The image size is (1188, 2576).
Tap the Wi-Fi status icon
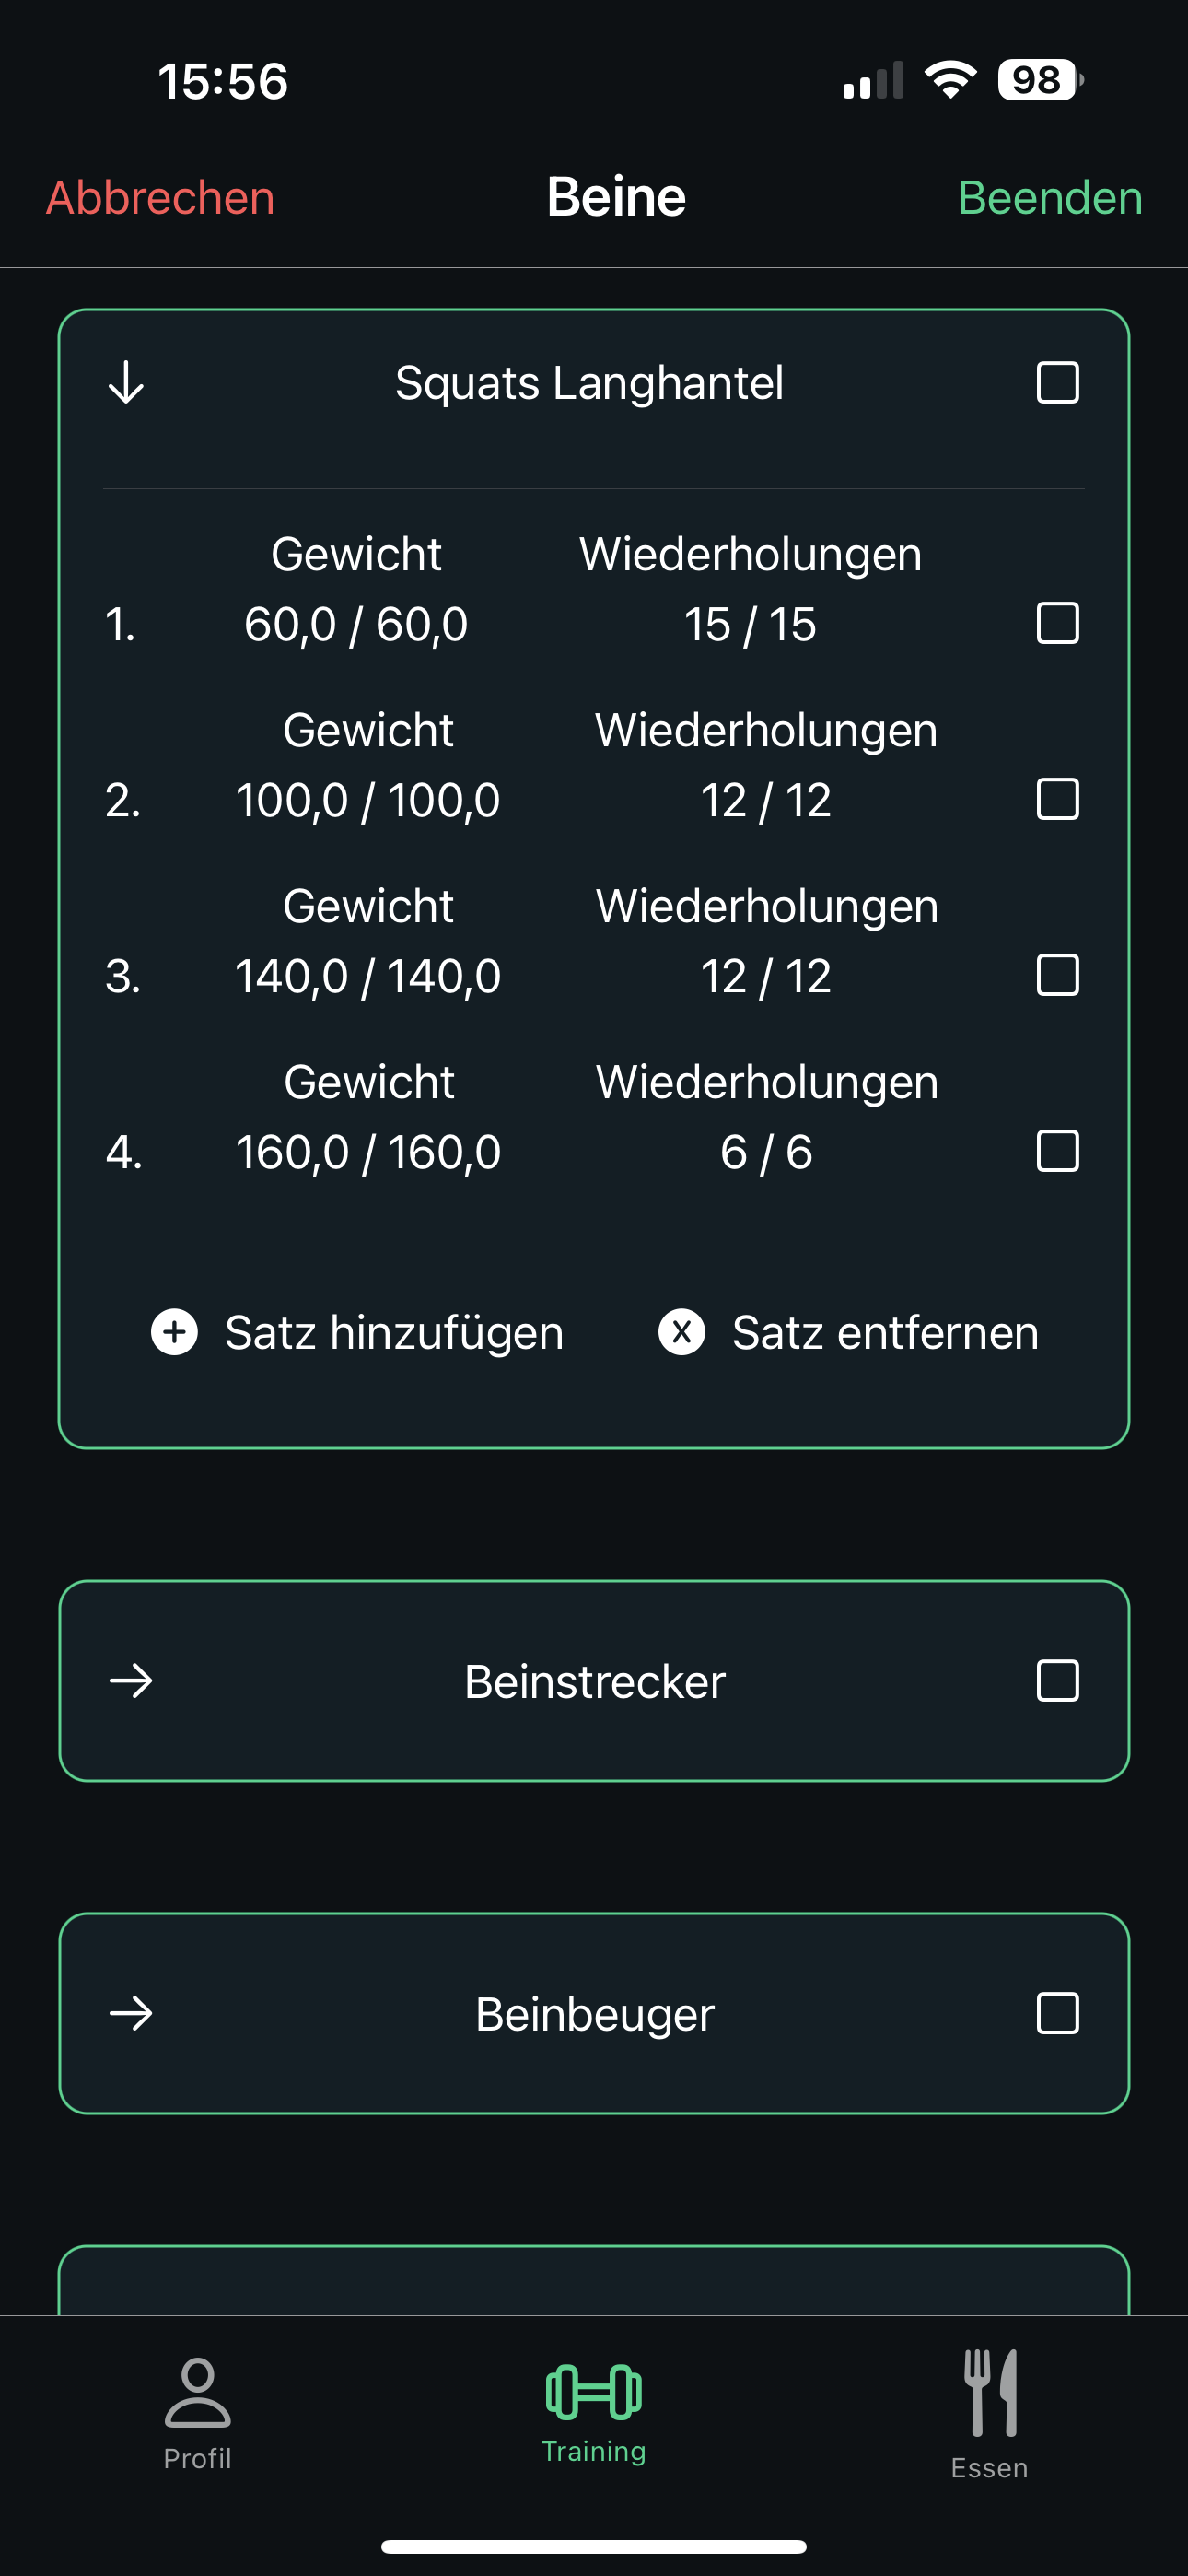tap(951, 80)
